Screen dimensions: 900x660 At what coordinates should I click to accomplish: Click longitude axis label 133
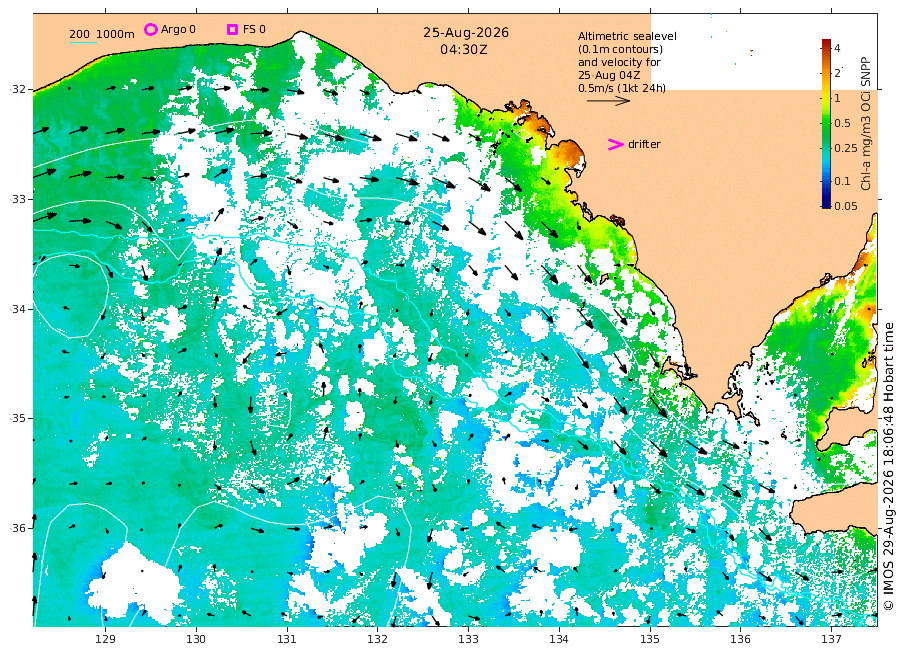click(x=468, y=639)
